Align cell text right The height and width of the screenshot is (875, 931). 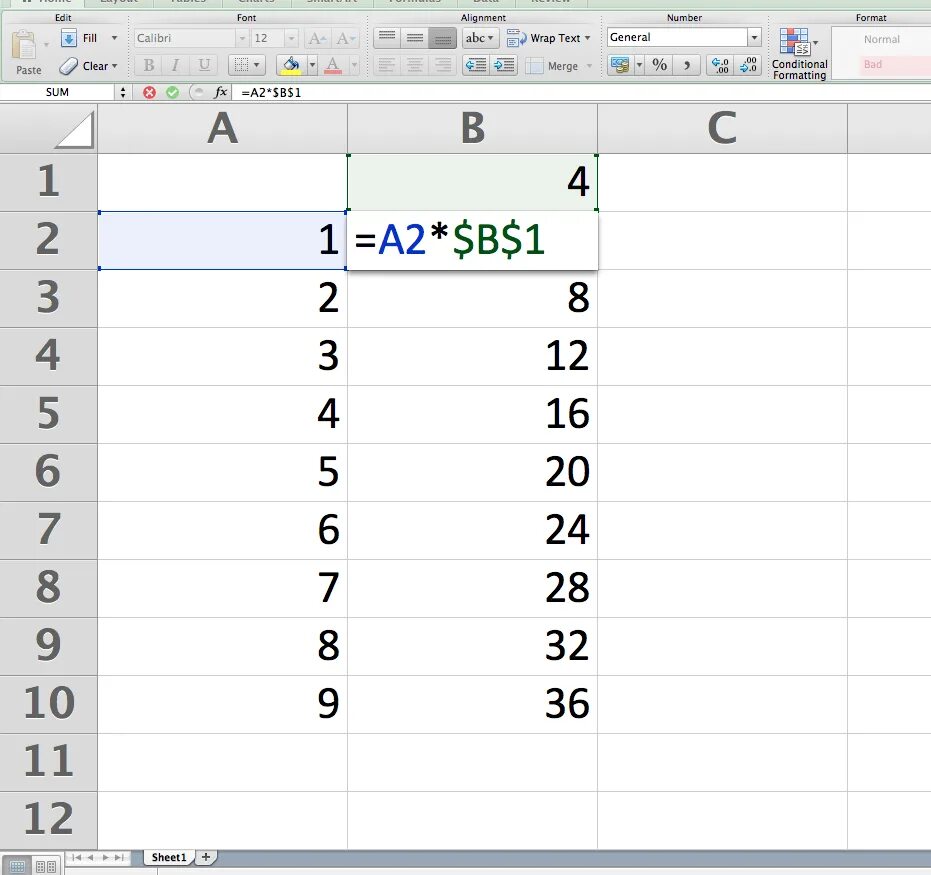point(442,65)
